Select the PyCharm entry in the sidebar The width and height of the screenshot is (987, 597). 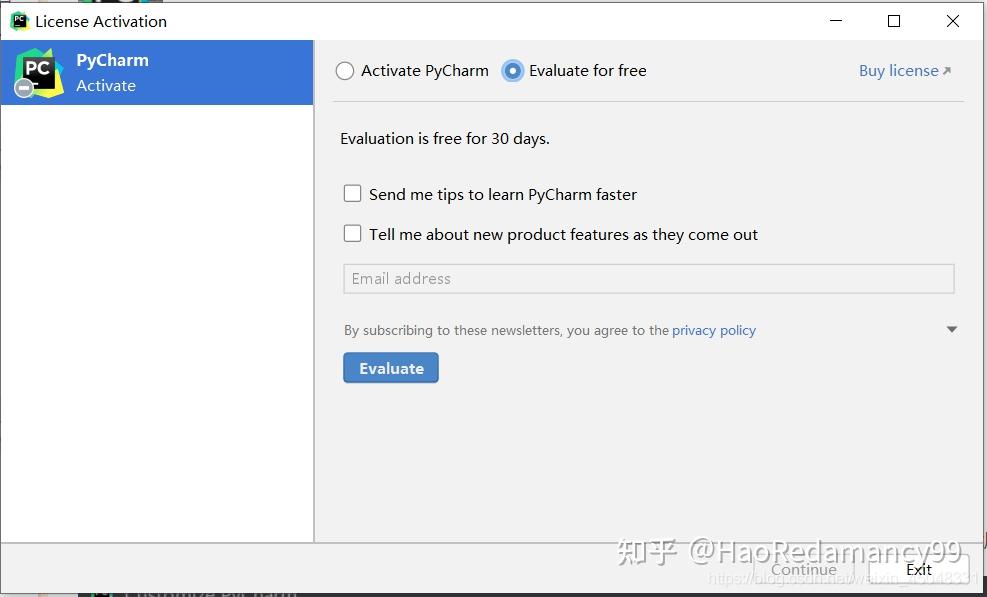(157, 72)
